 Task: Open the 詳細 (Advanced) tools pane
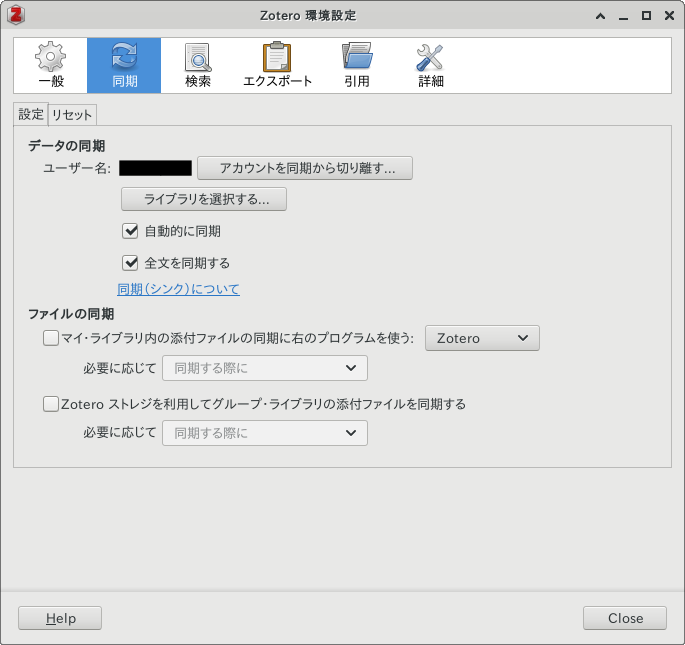pos(431,65)
